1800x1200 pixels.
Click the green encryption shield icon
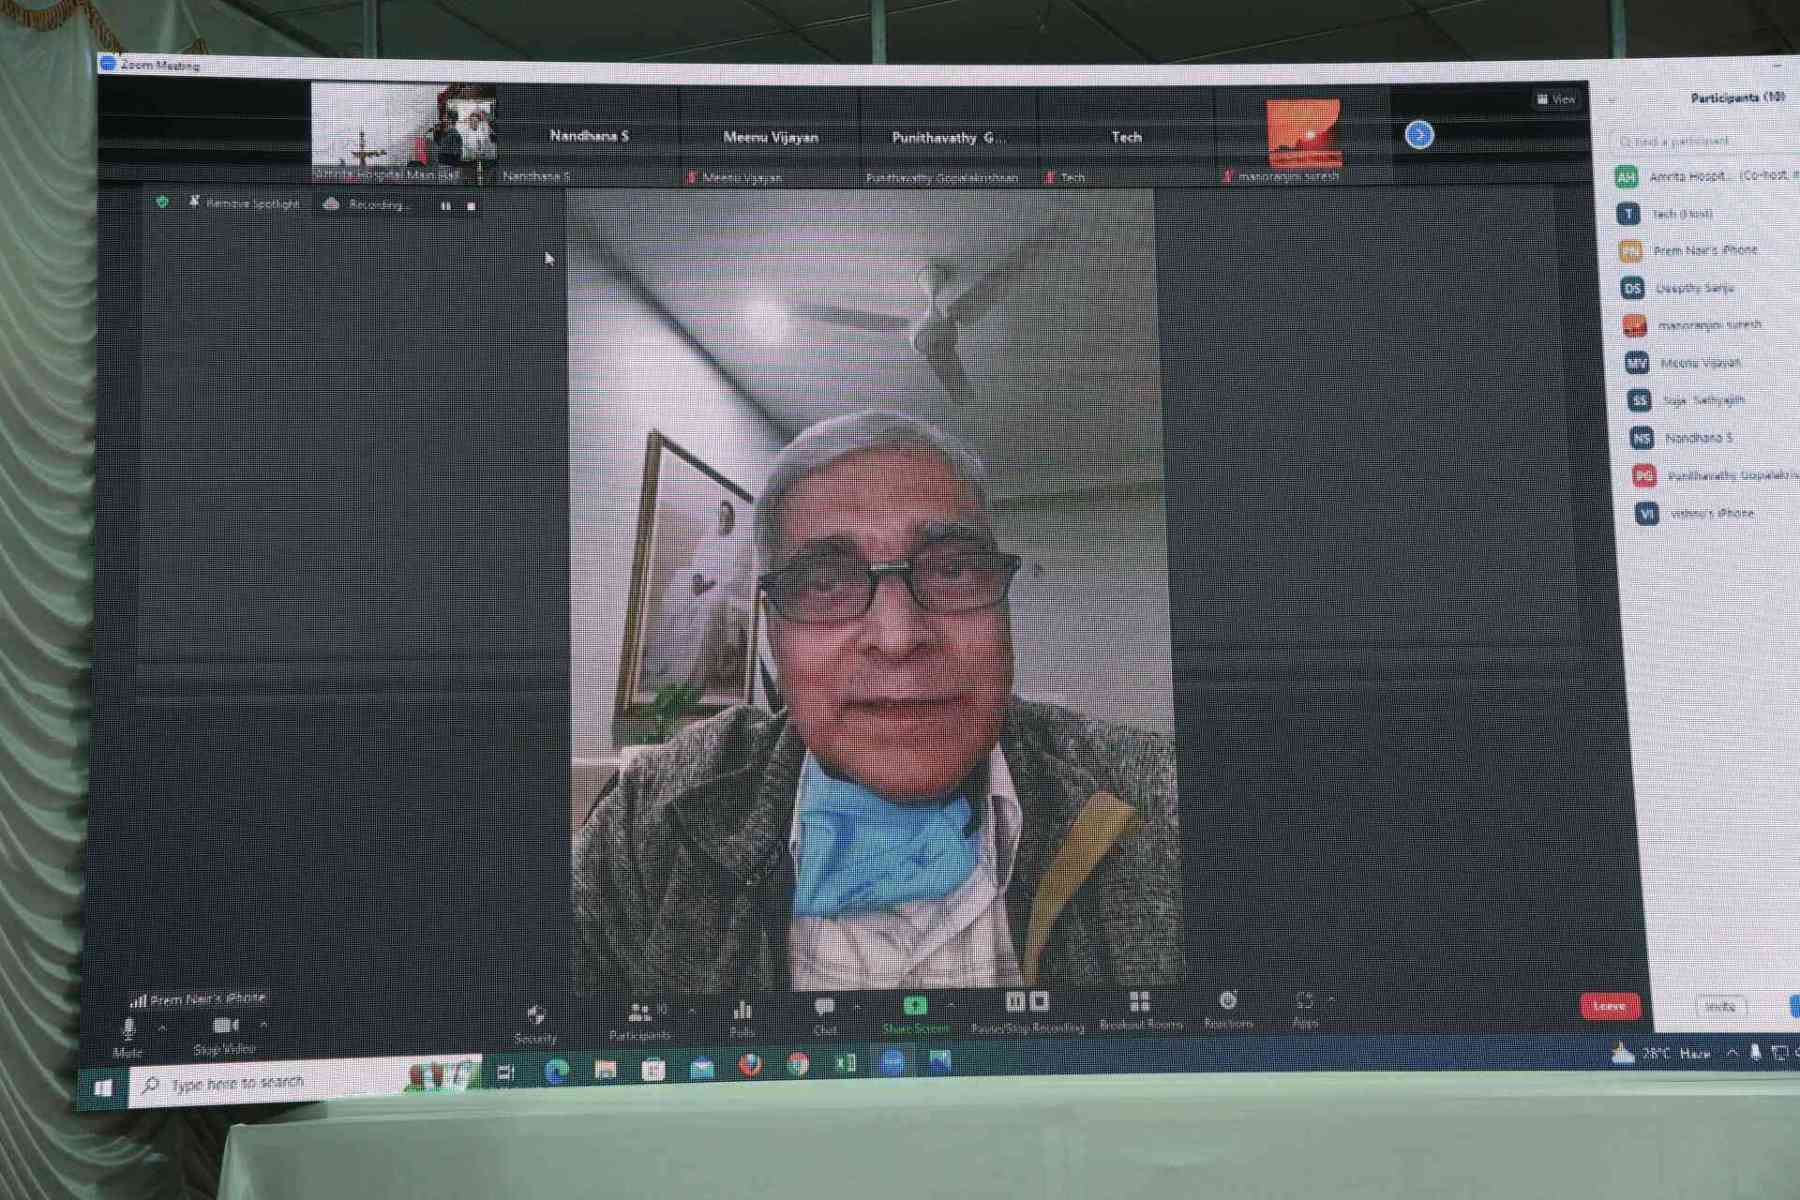(162, 202)
